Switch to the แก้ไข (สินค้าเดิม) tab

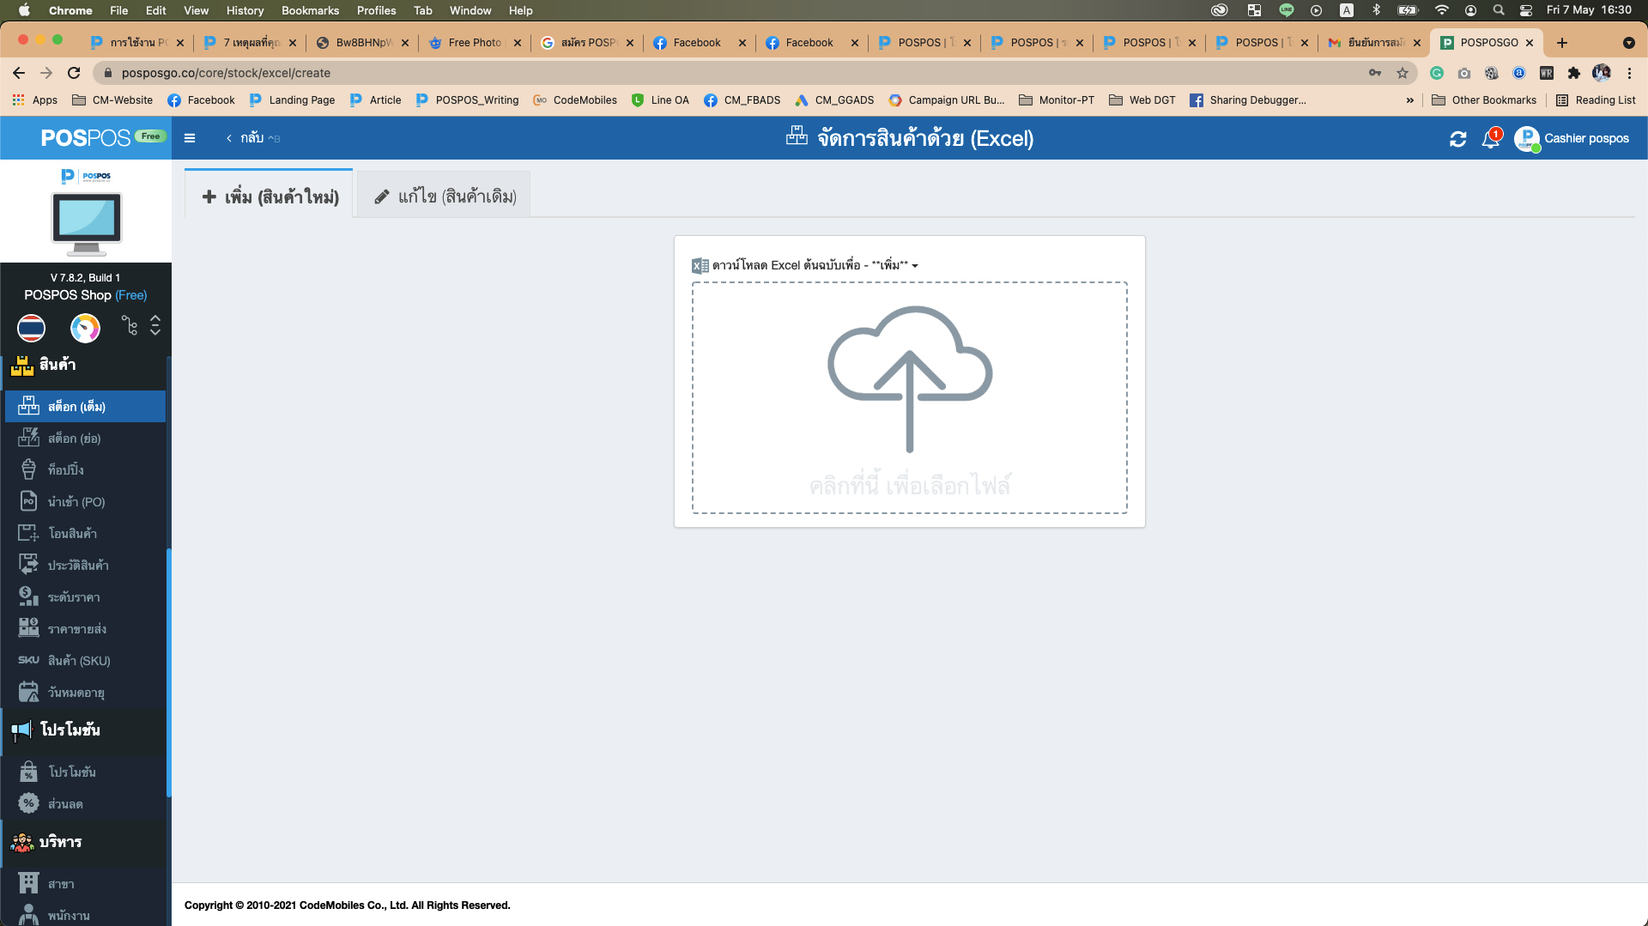(x=445, y=196)
